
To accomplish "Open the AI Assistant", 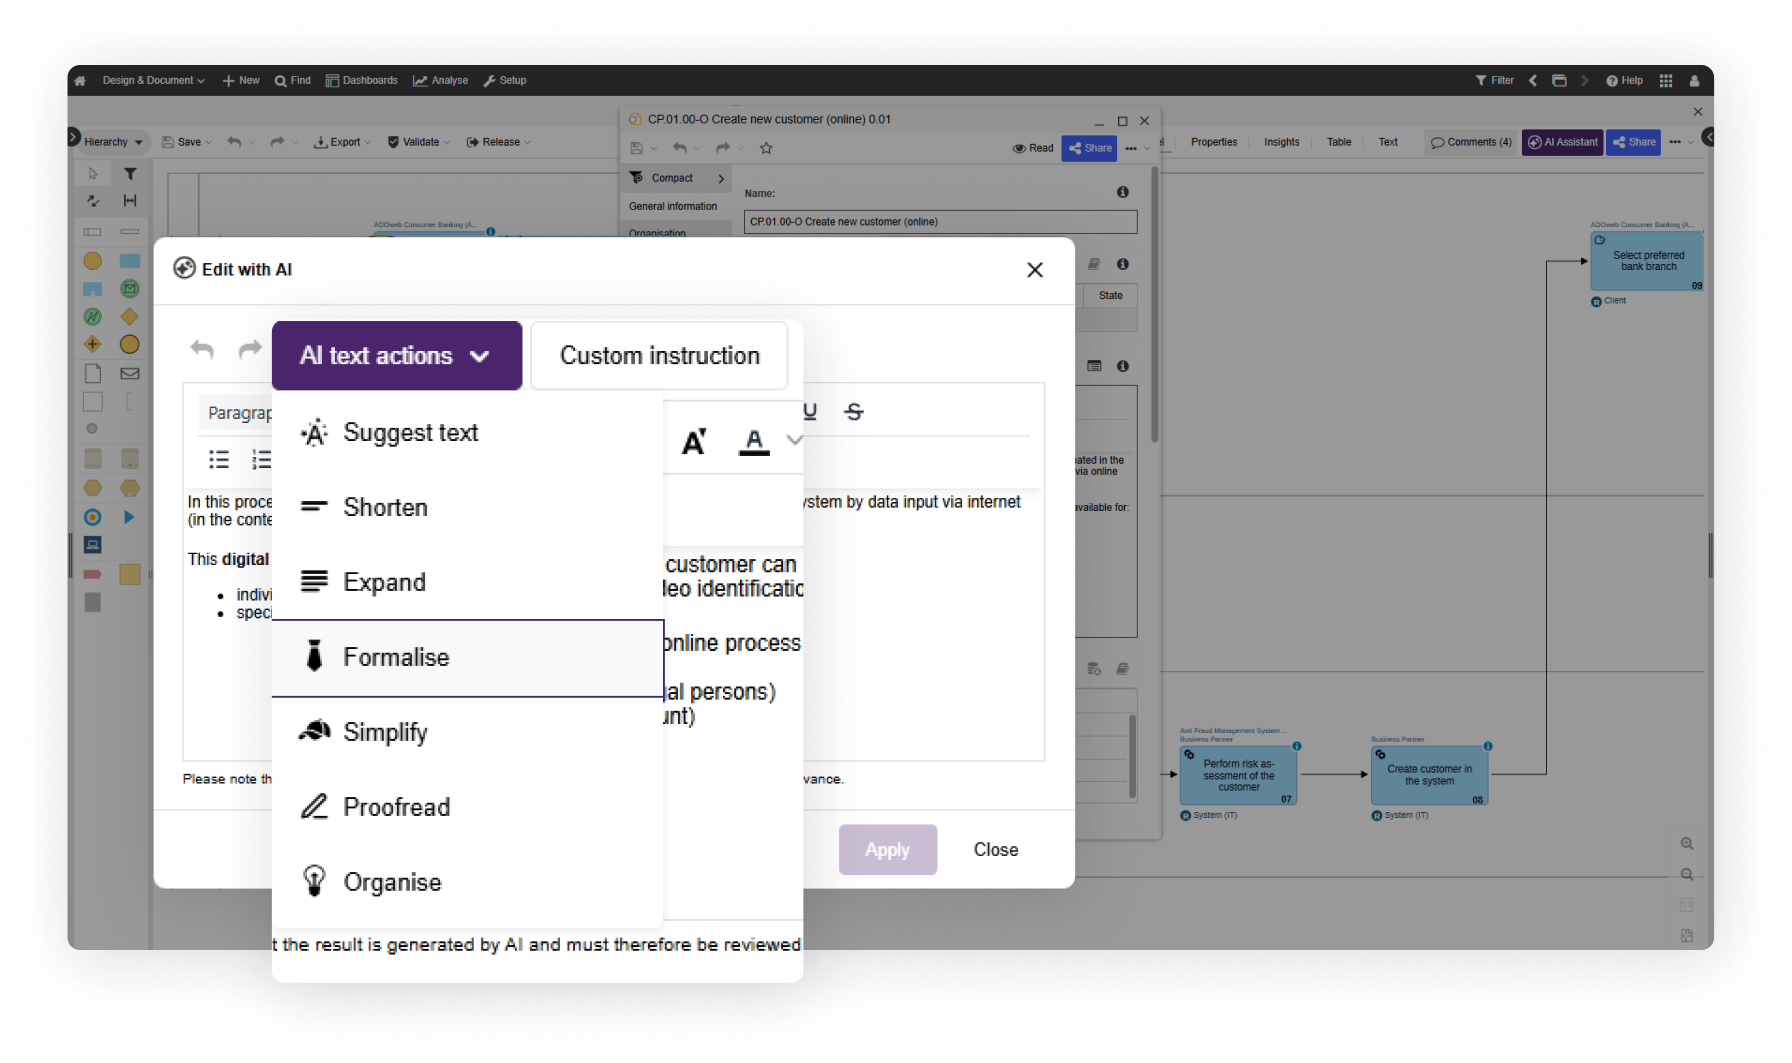I will click(x=1563, y=142).
